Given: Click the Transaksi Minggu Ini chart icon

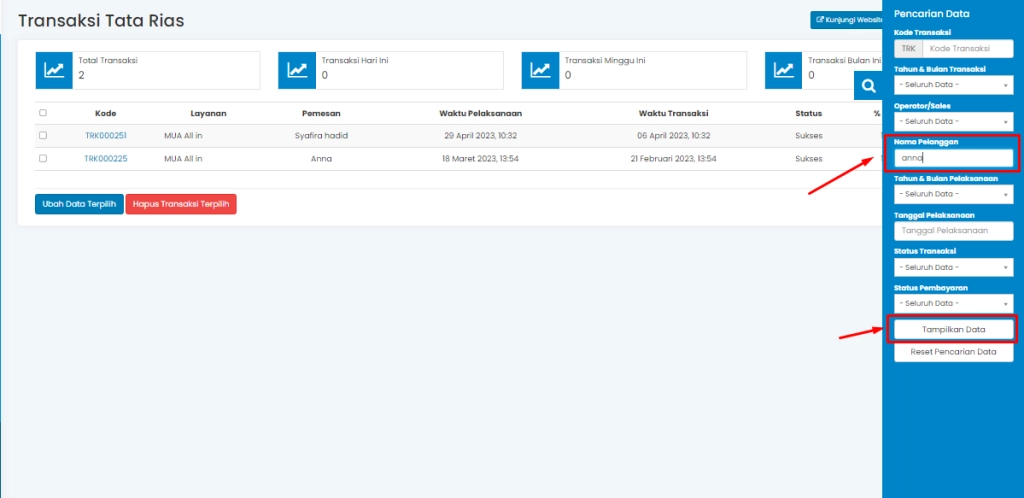Looking at the screenshot, I should [x=540, y=70].
